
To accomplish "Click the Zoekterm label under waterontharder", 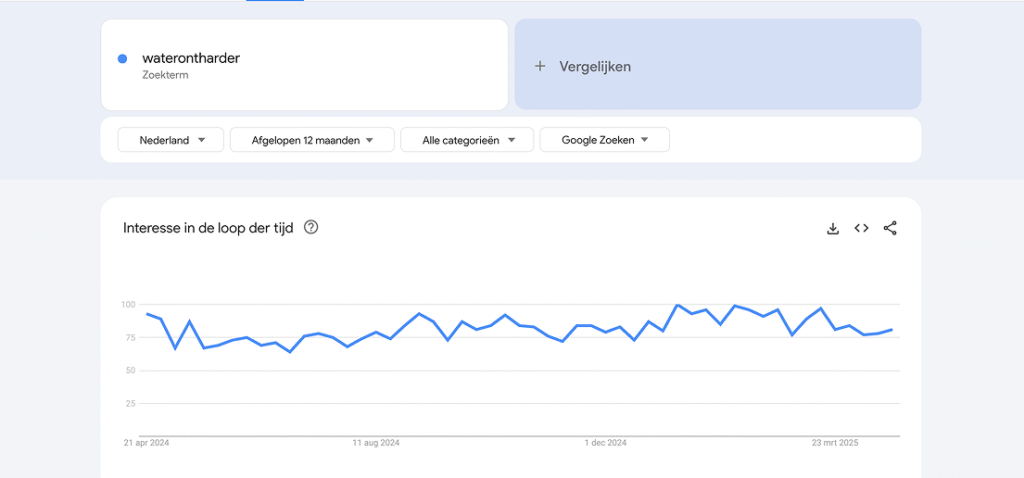I will point(165,75).
